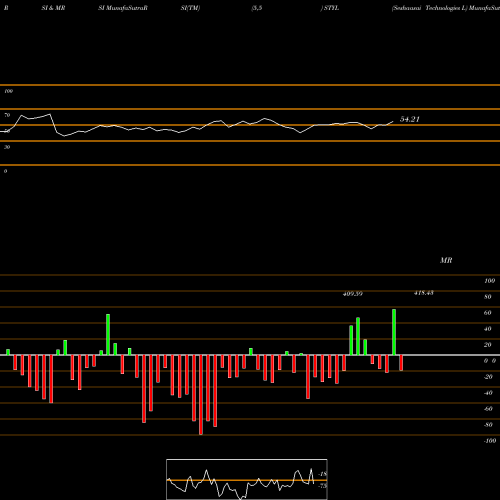
Task: Click the positive 20 label on MR axis
Action: (488, 345)
